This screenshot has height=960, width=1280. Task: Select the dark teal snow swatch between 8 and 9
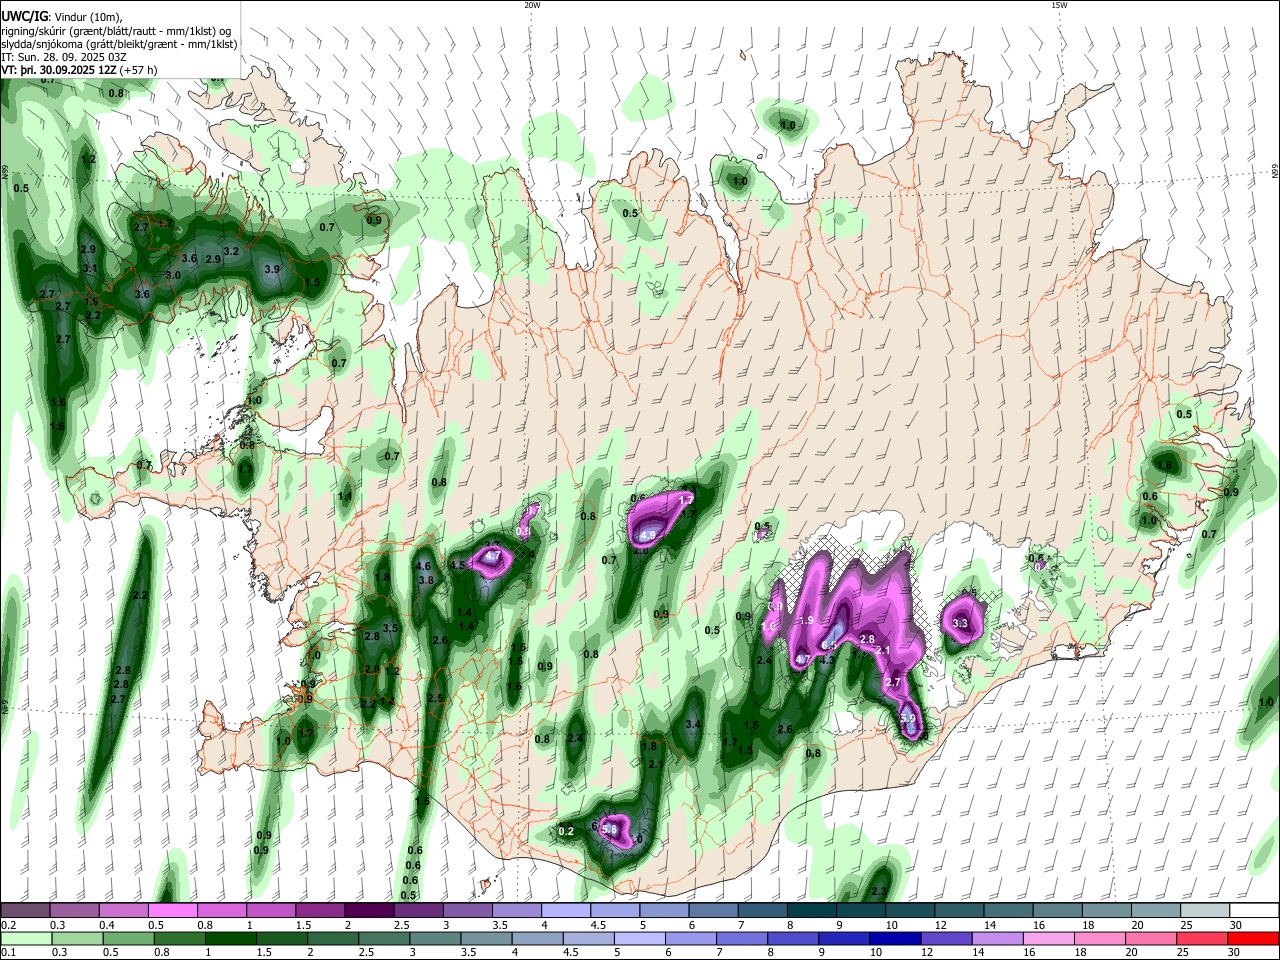click(x=812, y=910)
